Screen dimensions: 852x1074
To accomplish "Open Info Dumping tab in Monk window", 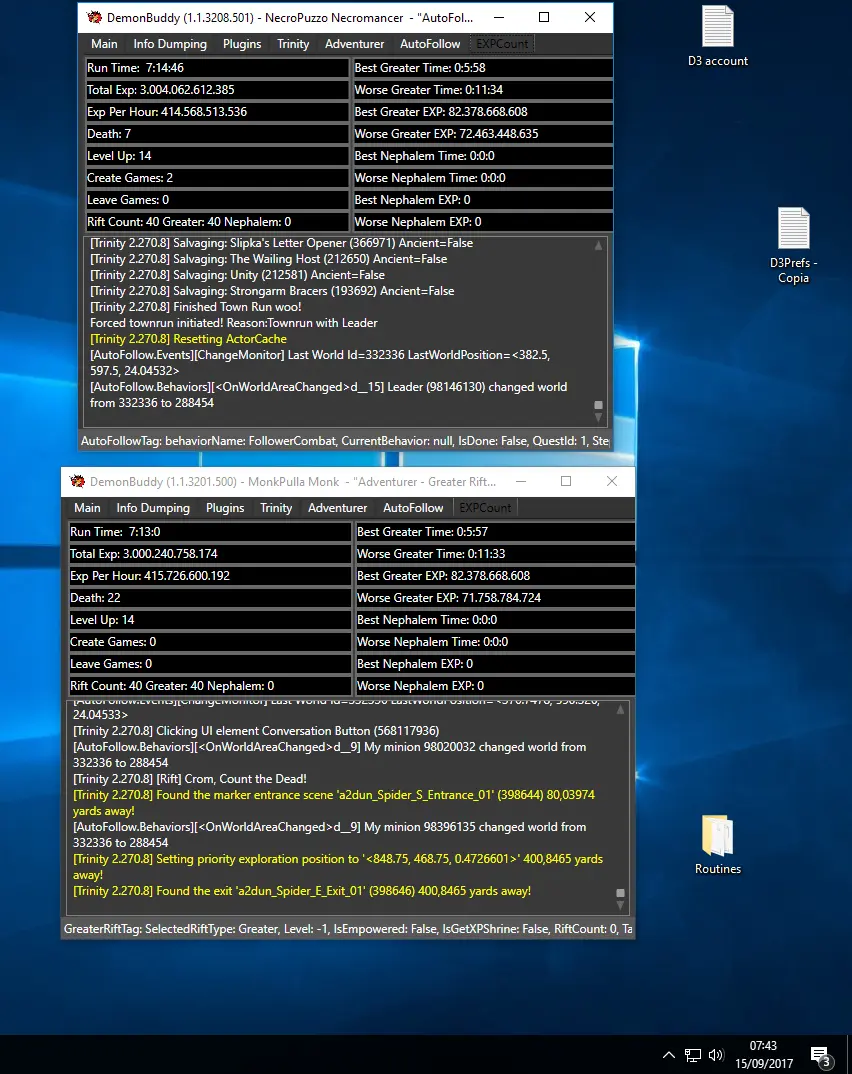I will pos(153,508).
